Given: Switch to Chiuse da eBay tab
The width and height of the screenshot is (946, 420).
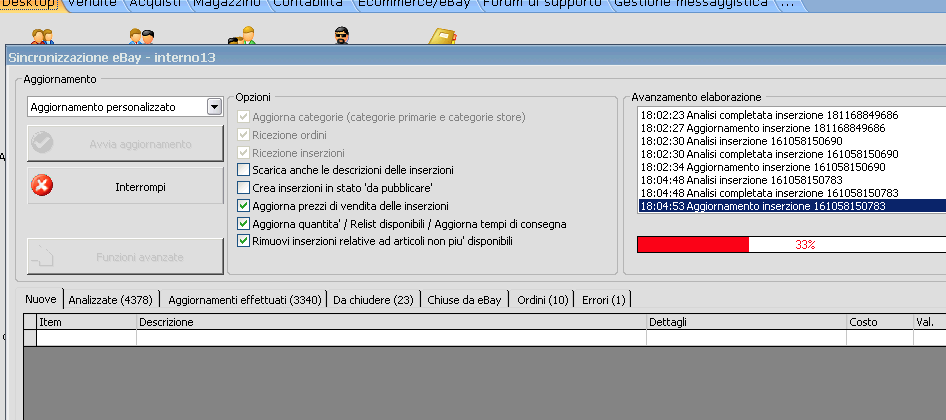Looking at the screenshot, I should [x=464, y=299].
